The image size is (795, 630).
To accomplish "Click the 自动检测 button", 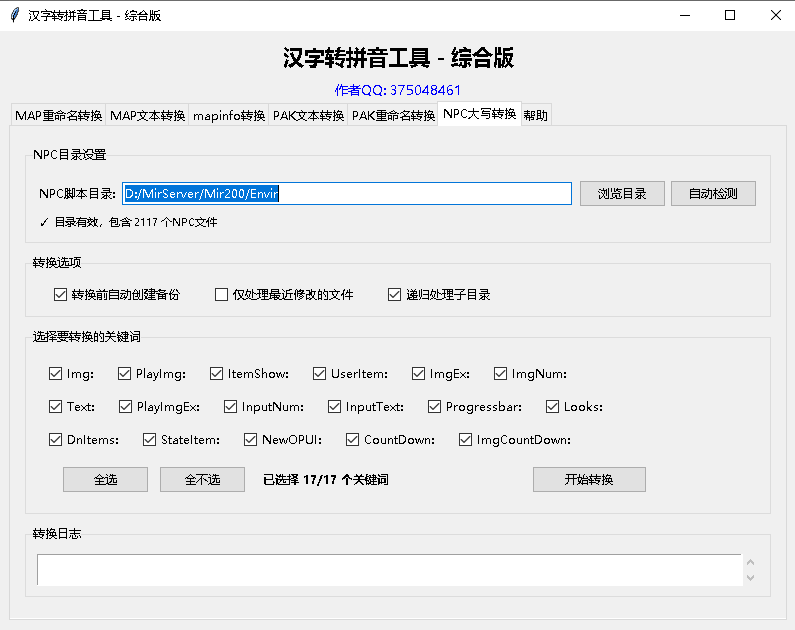I will click(713, 194).
